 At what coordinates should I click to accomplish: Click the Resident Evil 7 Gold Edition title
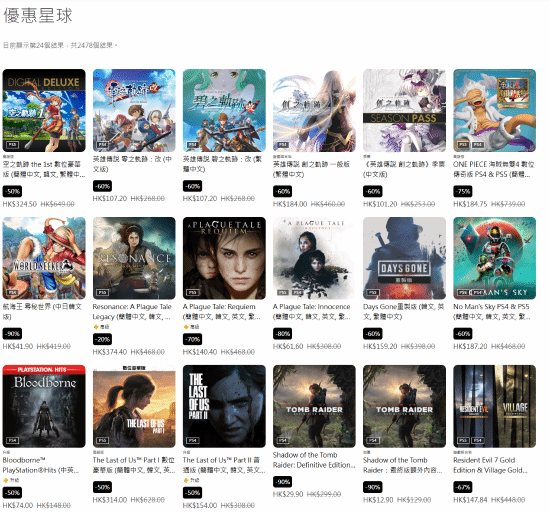[490, 465]
